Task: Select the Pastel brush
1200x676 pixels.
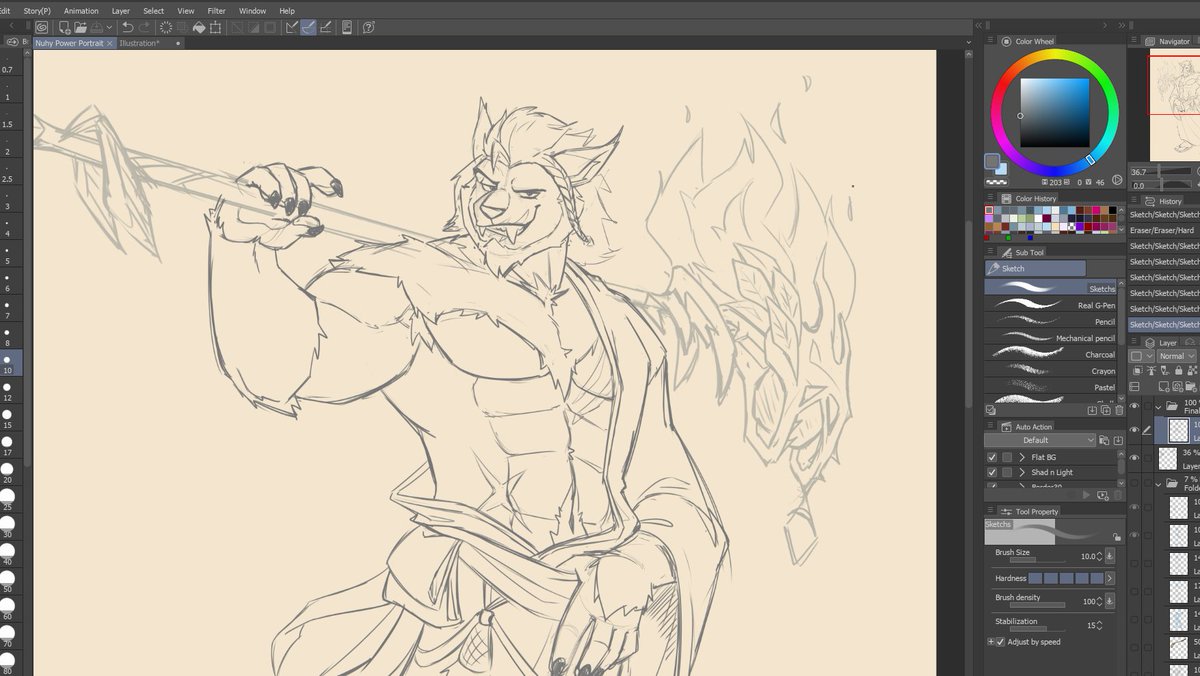Action: pos(1050,387)
